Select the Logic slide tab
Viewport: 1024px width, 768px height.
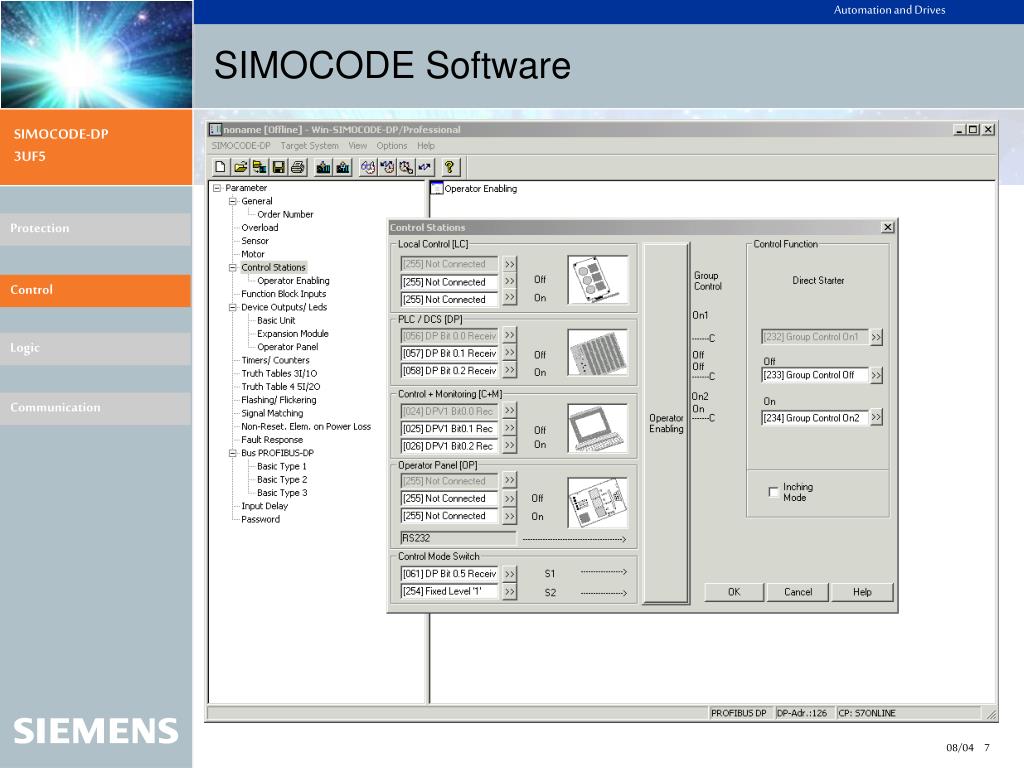click(x=95, y=348)
